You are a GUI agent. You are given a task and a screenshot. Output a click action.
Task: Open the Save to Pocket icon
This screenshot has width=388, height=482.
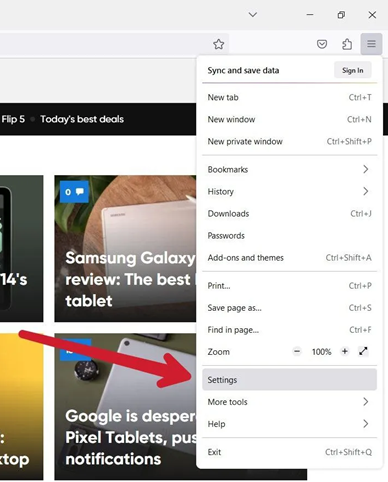pyautogui.click(x=322, y=44)
